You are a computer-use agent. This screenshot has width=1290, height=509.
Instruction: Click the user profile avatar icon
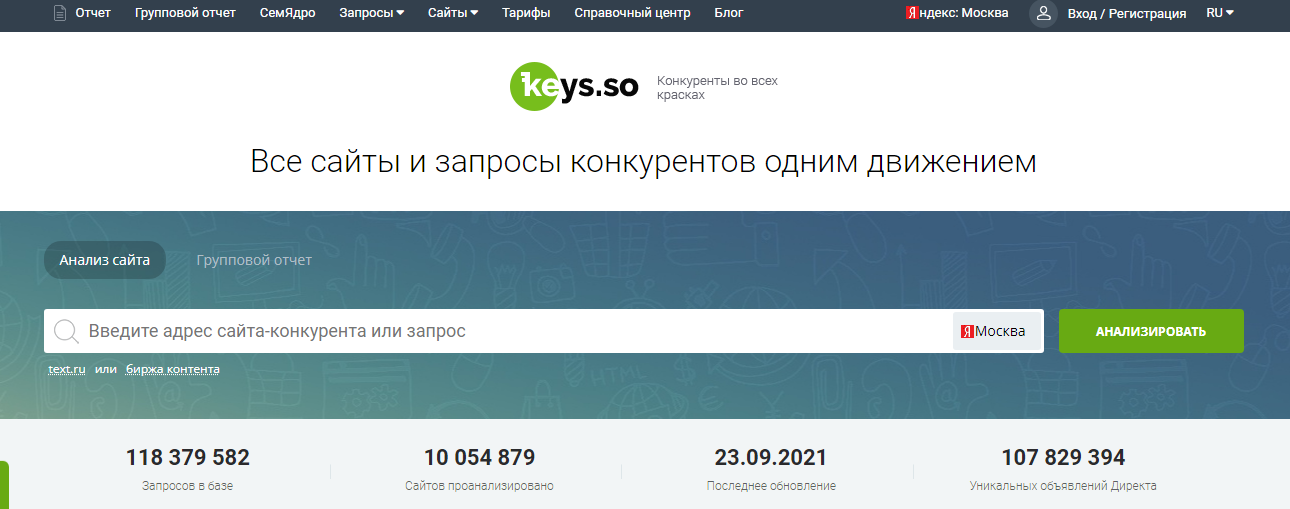1043,13
